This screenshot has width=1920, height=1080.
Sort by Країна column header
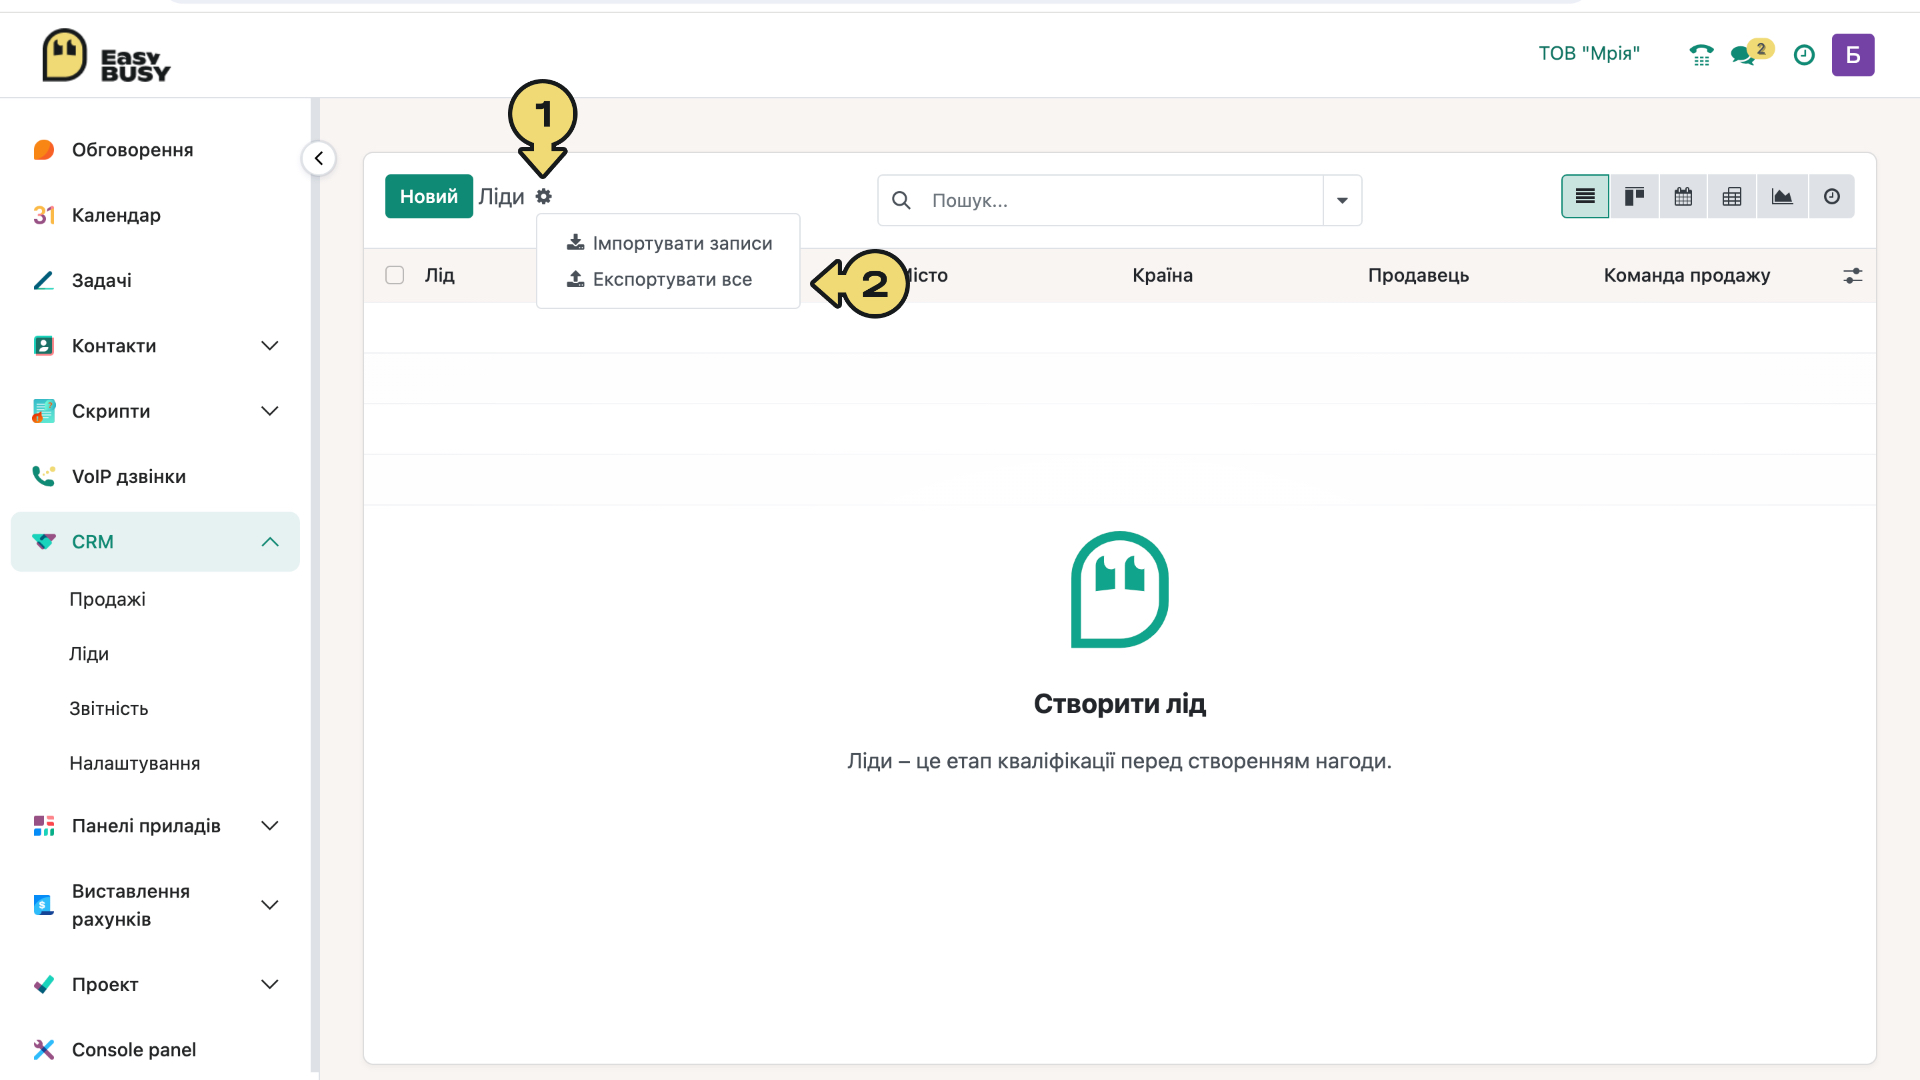pyautogui.click(x=1162, y=276)
